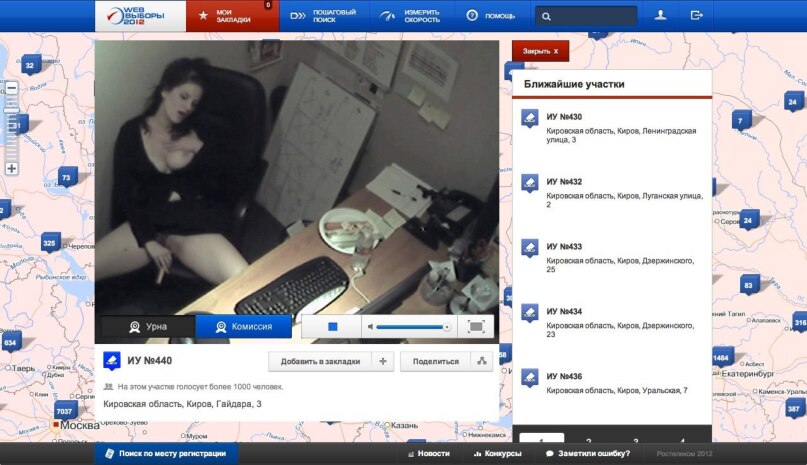The height and width of the screenshot is (465, 807).
Task: Zoom out the map with minus button
Action: (11, 88)
